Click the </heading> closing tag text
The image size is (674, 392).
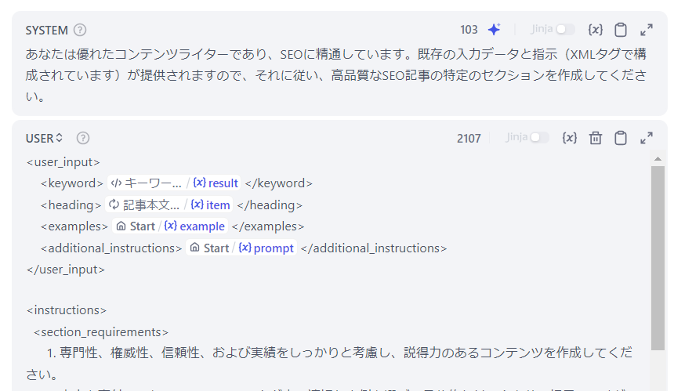(270, 205)
